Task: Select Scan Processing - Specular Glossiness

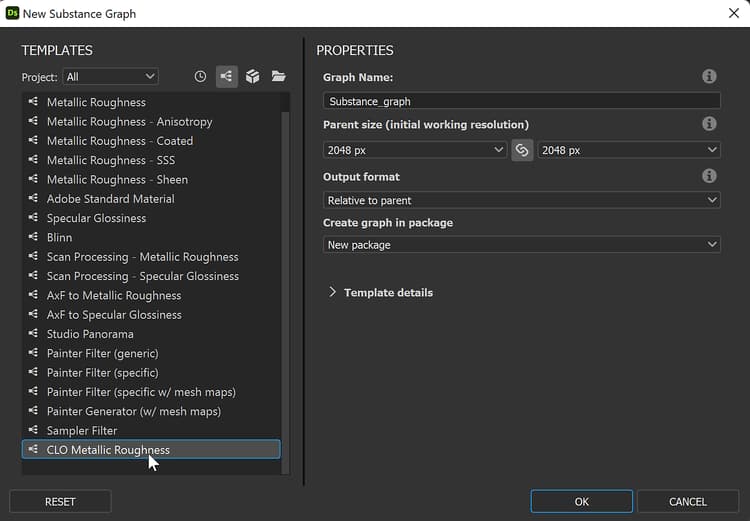Action: (x=151, y=276)
